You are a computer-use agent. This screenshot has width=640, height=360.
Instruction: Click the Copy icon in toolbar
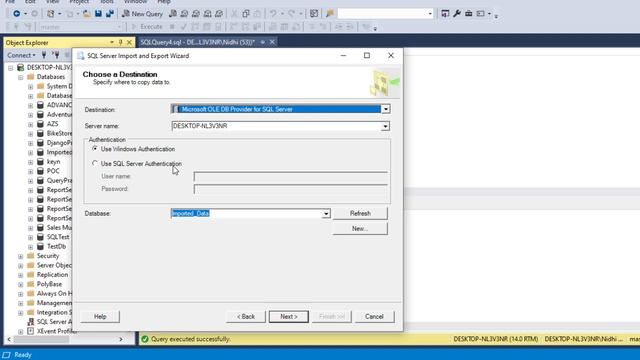click(246, 14)
